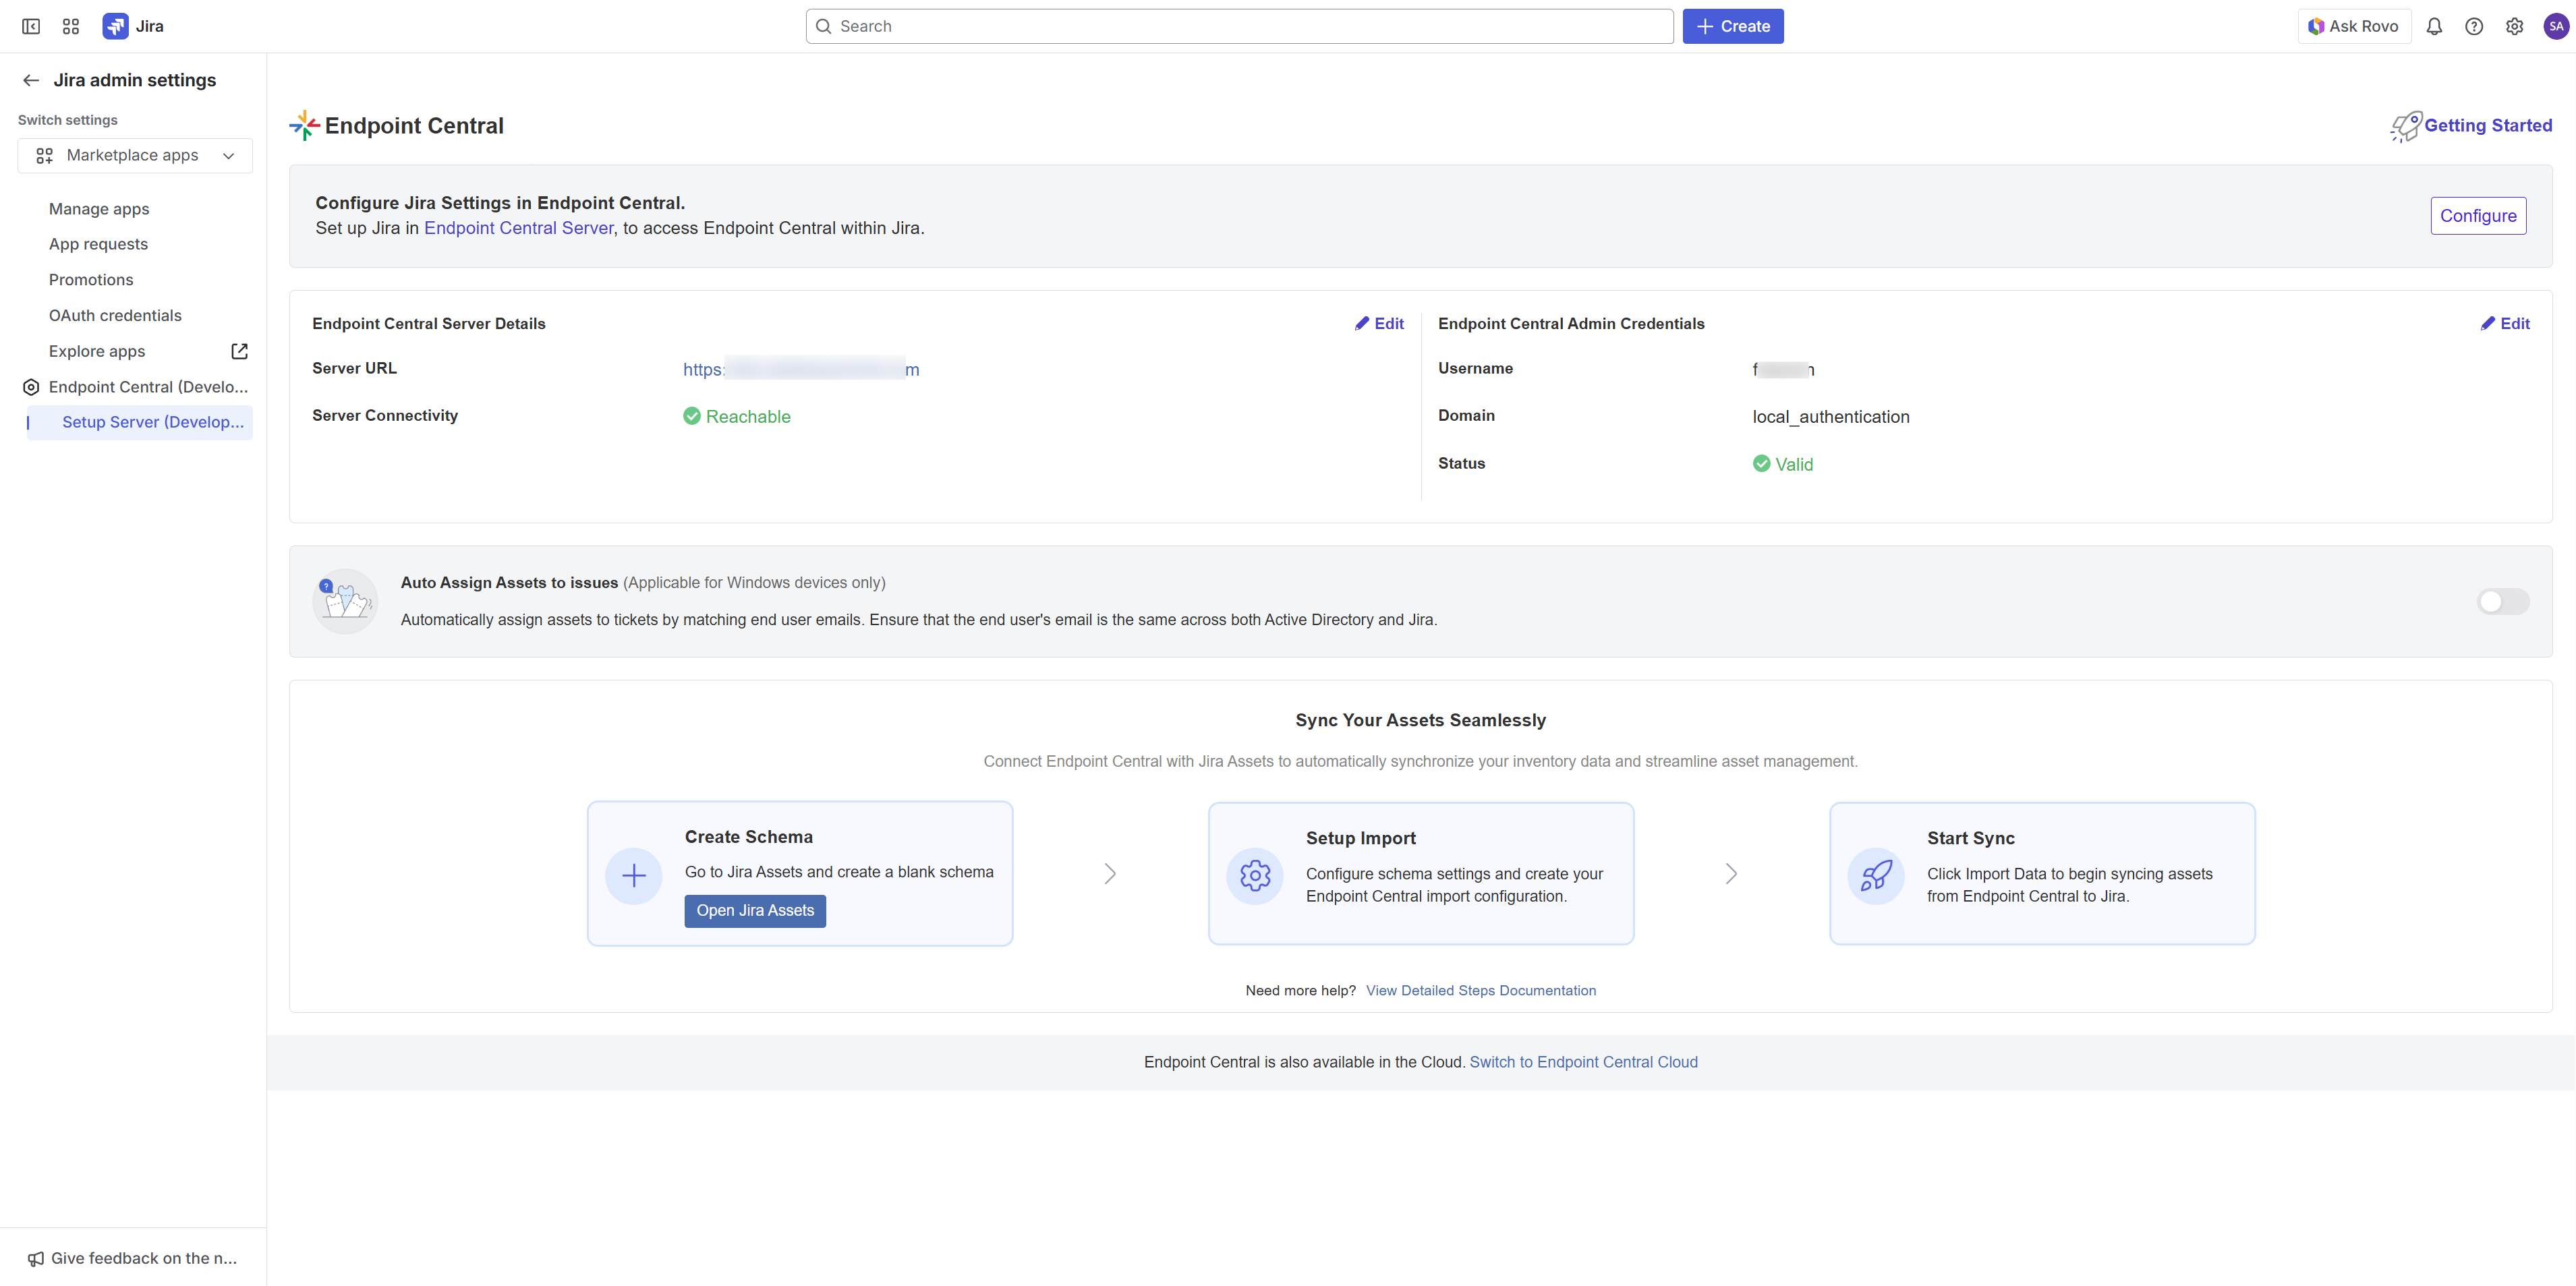
Task: Edit Endpoint Central Server Details
Action: (x=1379, y=323)
